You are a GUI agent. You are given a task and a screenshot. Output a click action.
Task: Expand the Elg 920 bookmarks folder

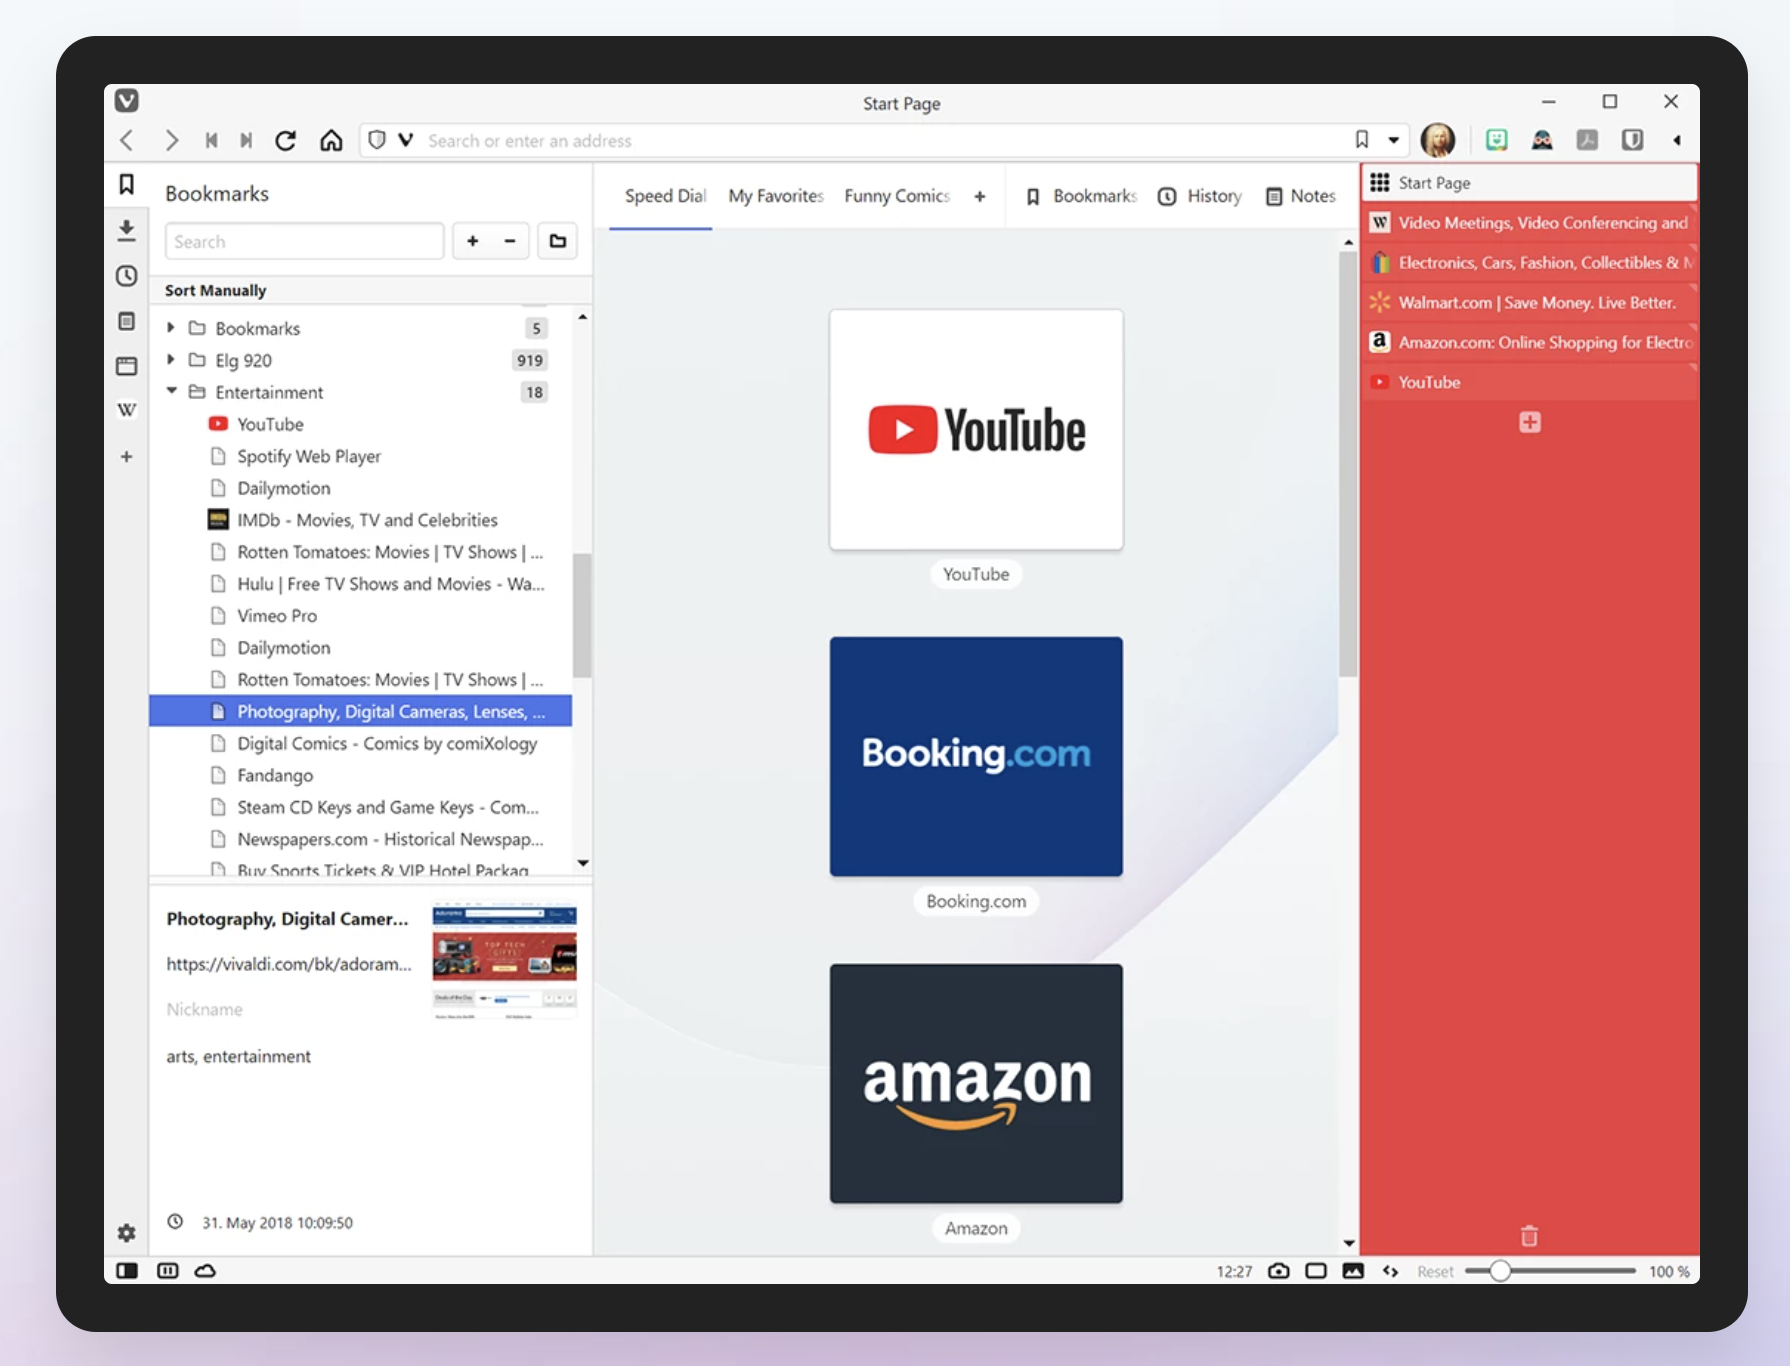click(170, 360)
